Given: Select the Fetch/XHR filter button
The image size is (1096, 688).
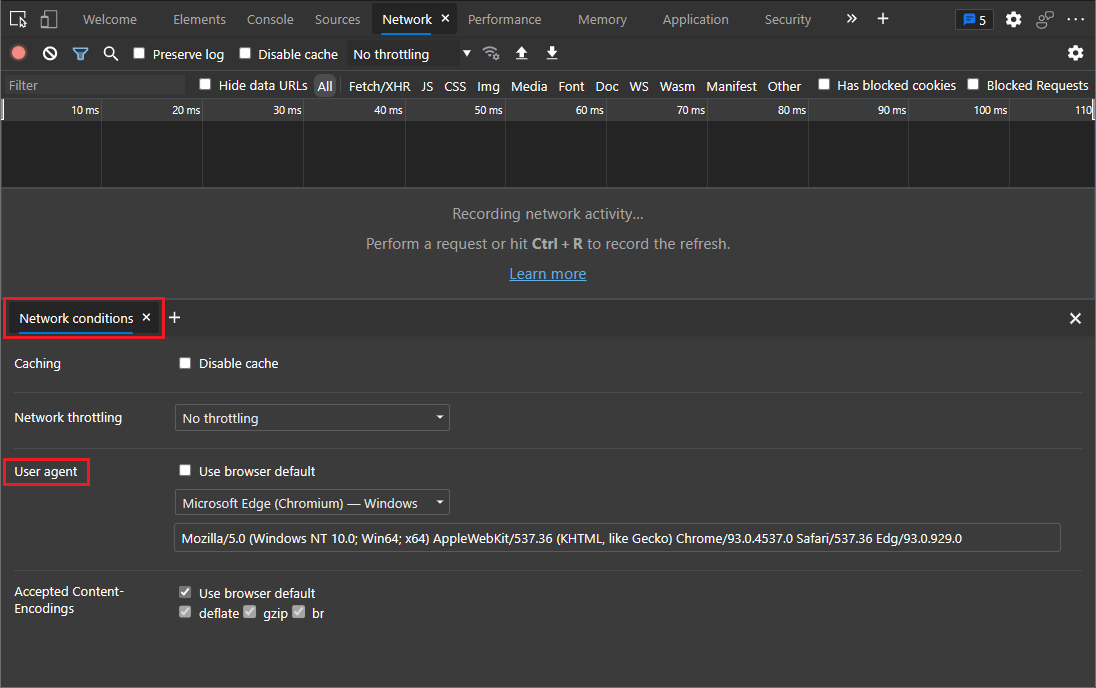Looking at the screenshot, I should [378, 86].
